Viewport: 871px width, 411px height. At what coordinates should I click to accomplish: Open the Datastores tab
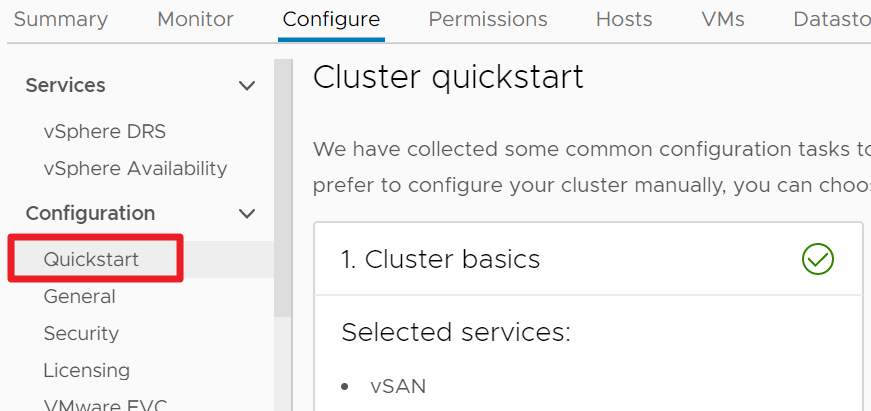coord(830,19)
